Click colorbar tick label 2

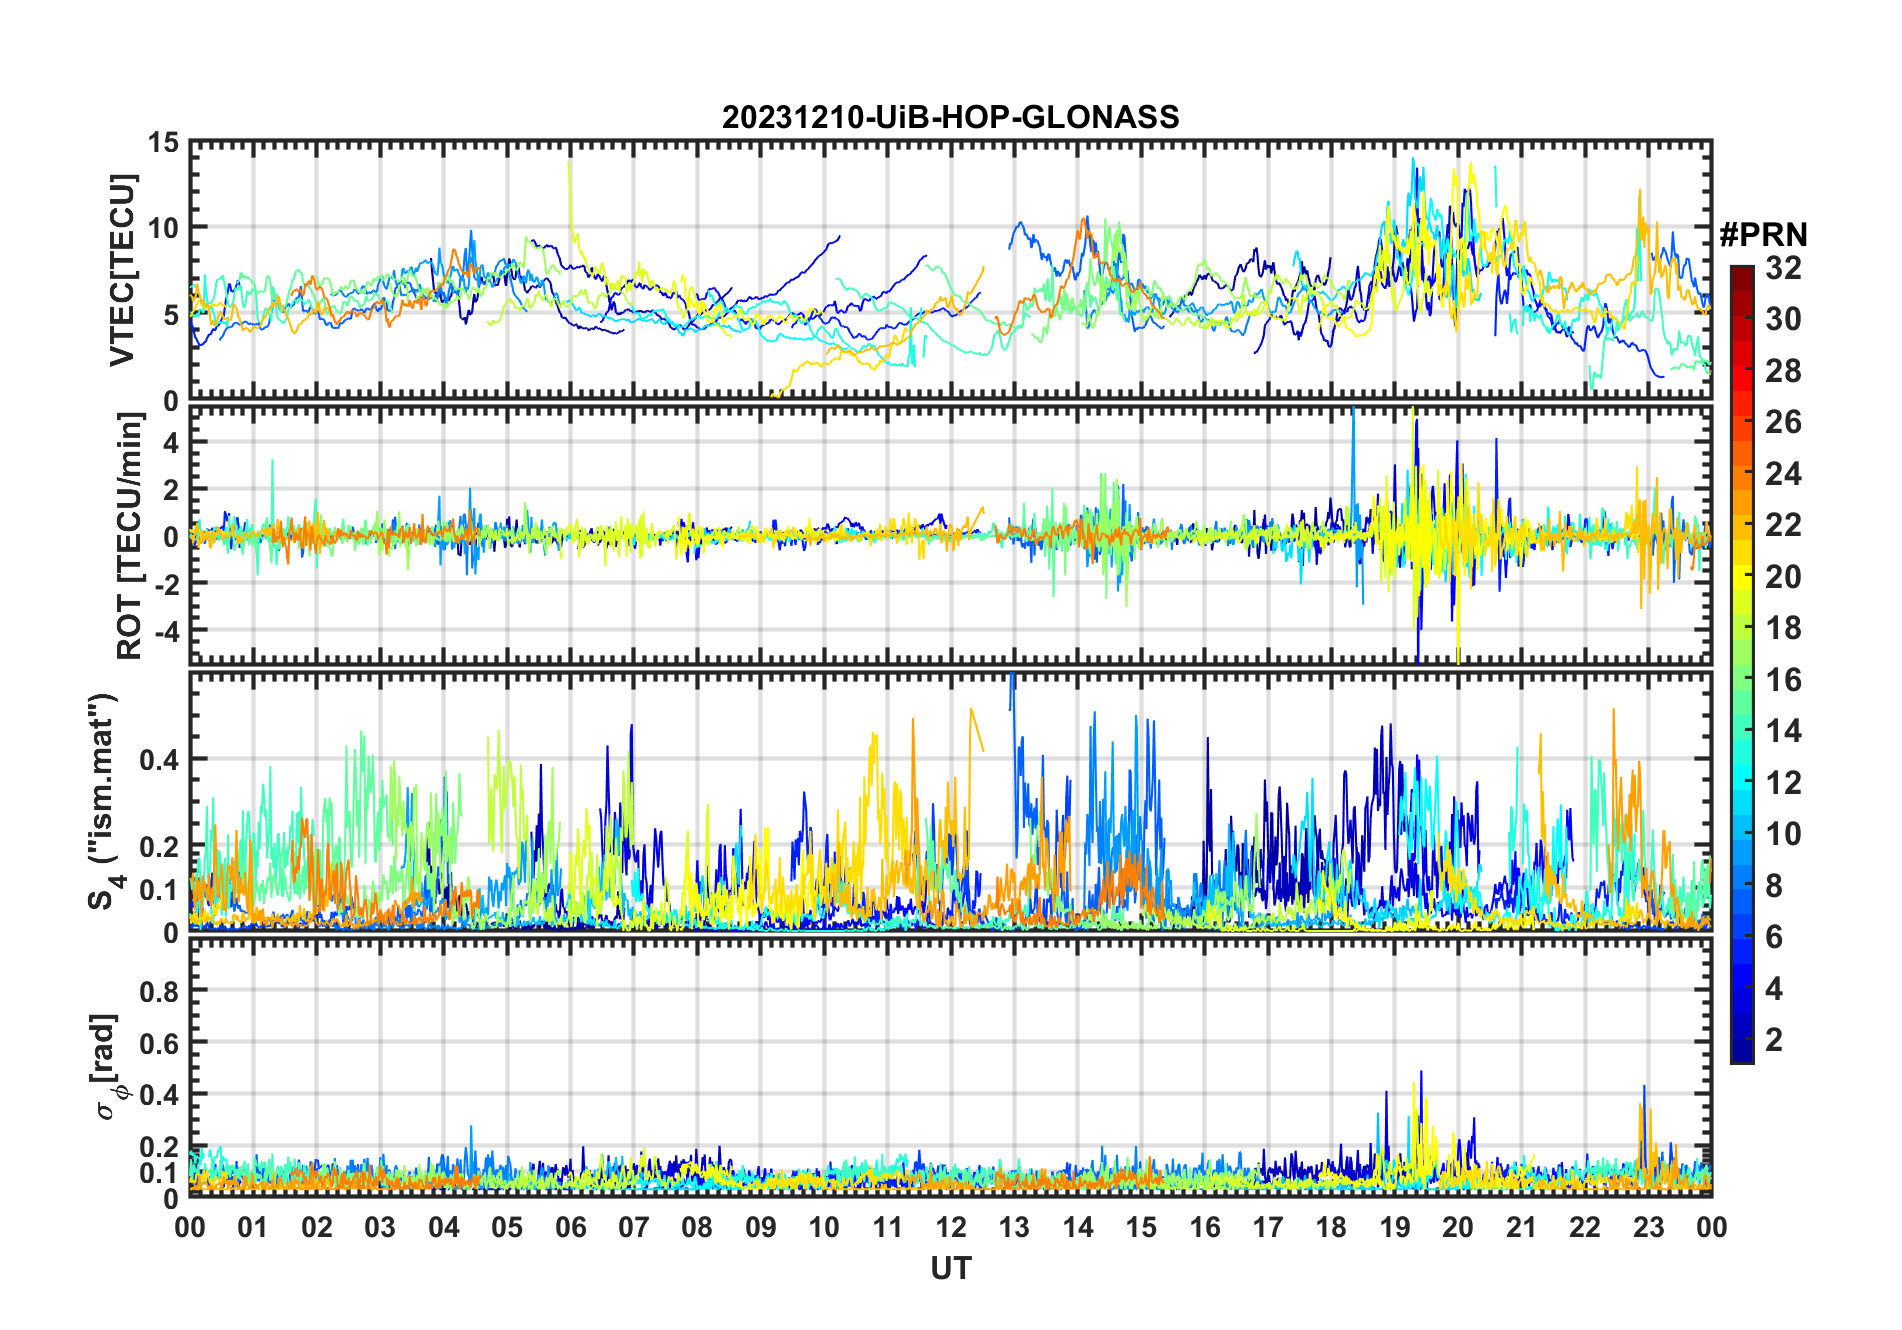[1774, 1040]
